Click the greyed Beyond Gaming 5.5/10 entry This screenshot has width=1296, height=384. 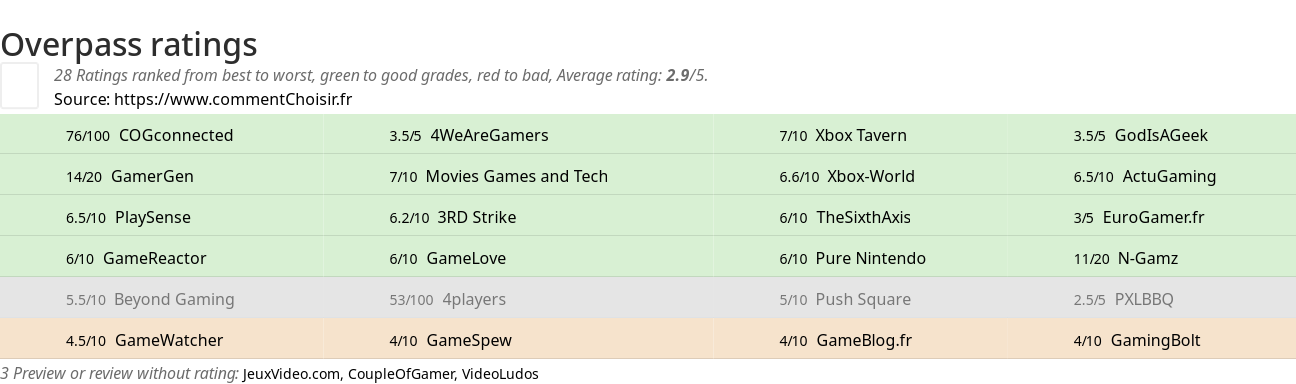150,299
